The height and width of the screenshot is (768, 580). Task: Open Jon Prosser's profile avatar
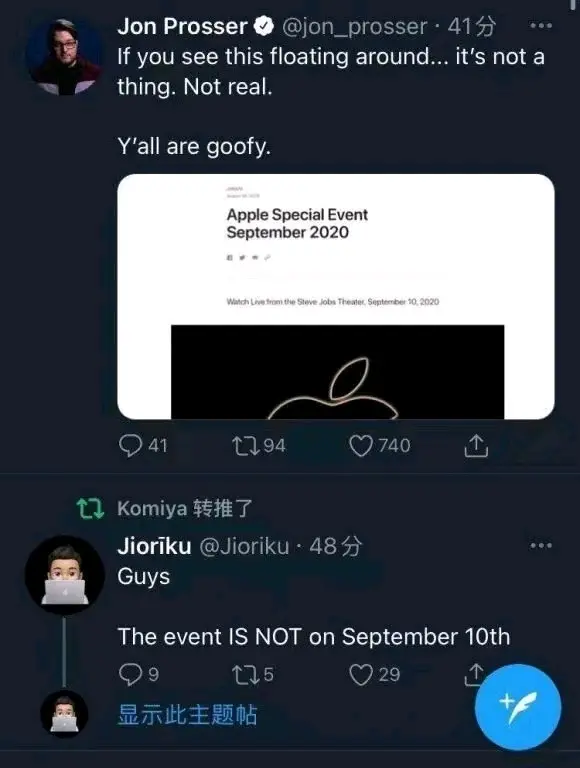pos(64,56)
